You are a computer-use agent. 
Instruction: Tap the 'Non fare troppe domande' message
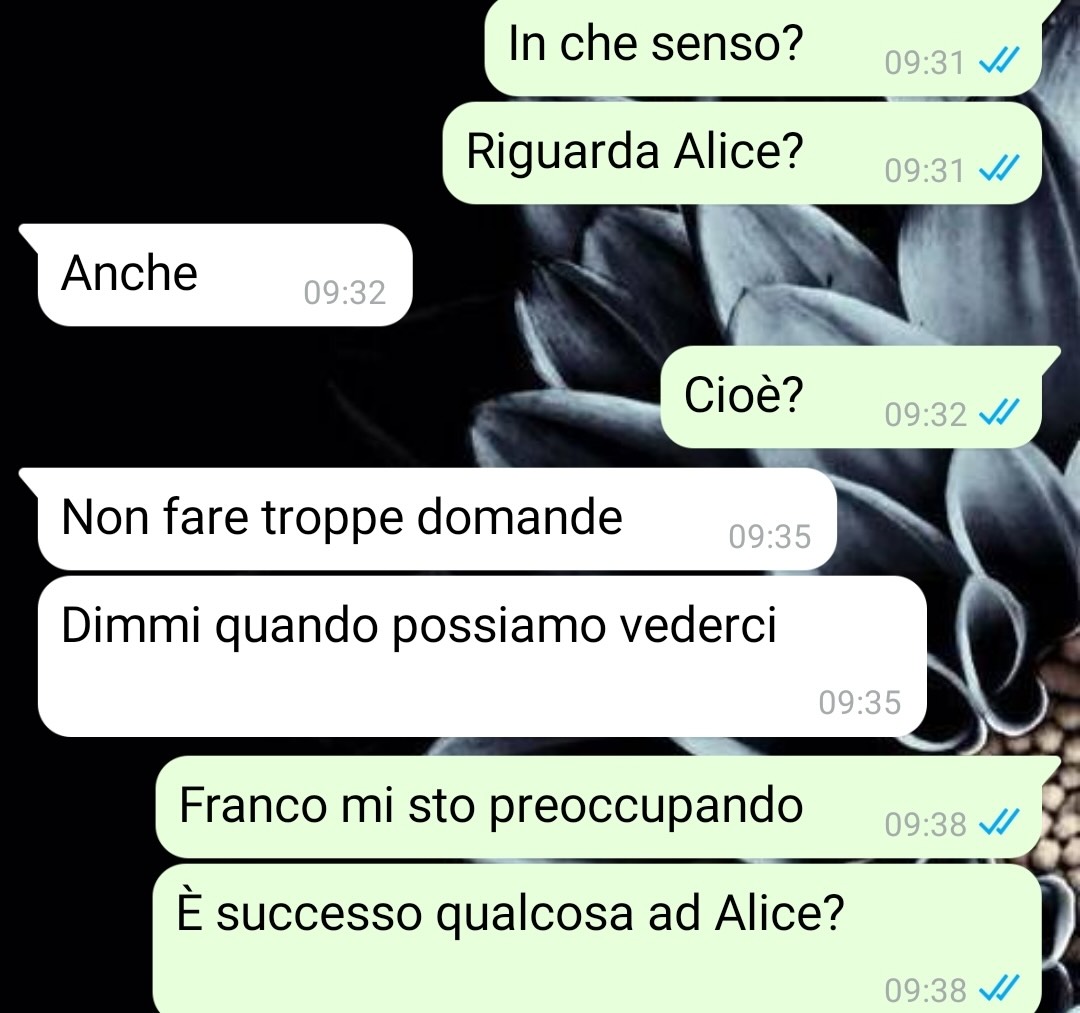pyautogui.click(x=437, y=519)
